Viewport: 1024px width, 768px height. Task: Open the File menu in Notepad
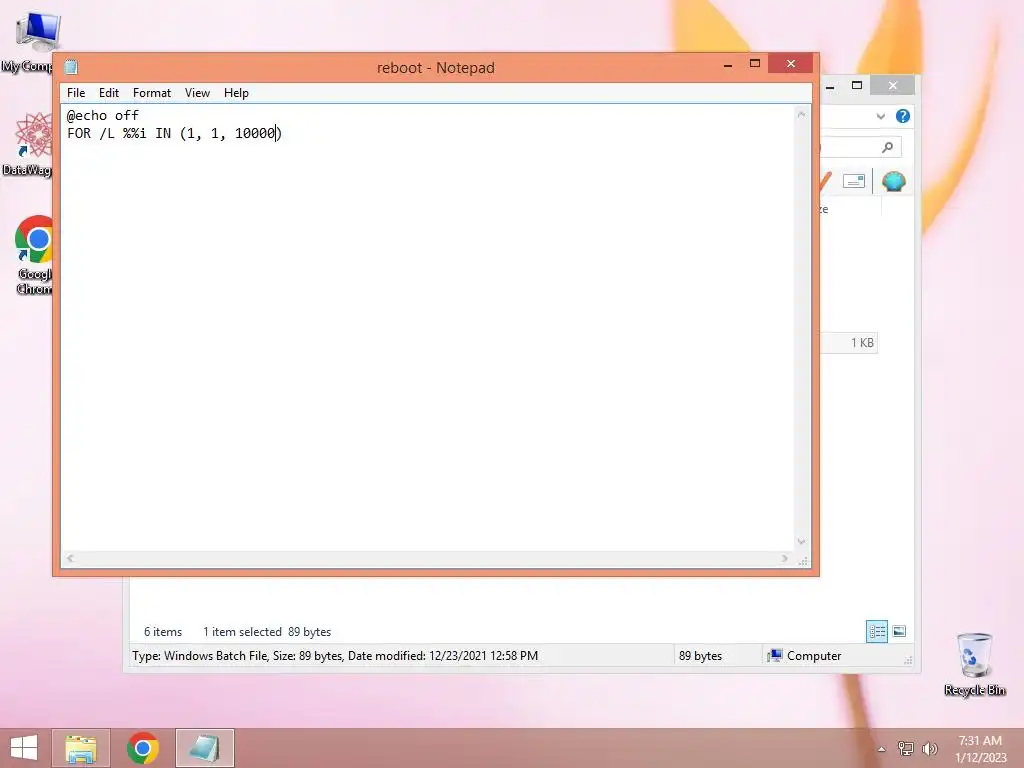[76, 93]
